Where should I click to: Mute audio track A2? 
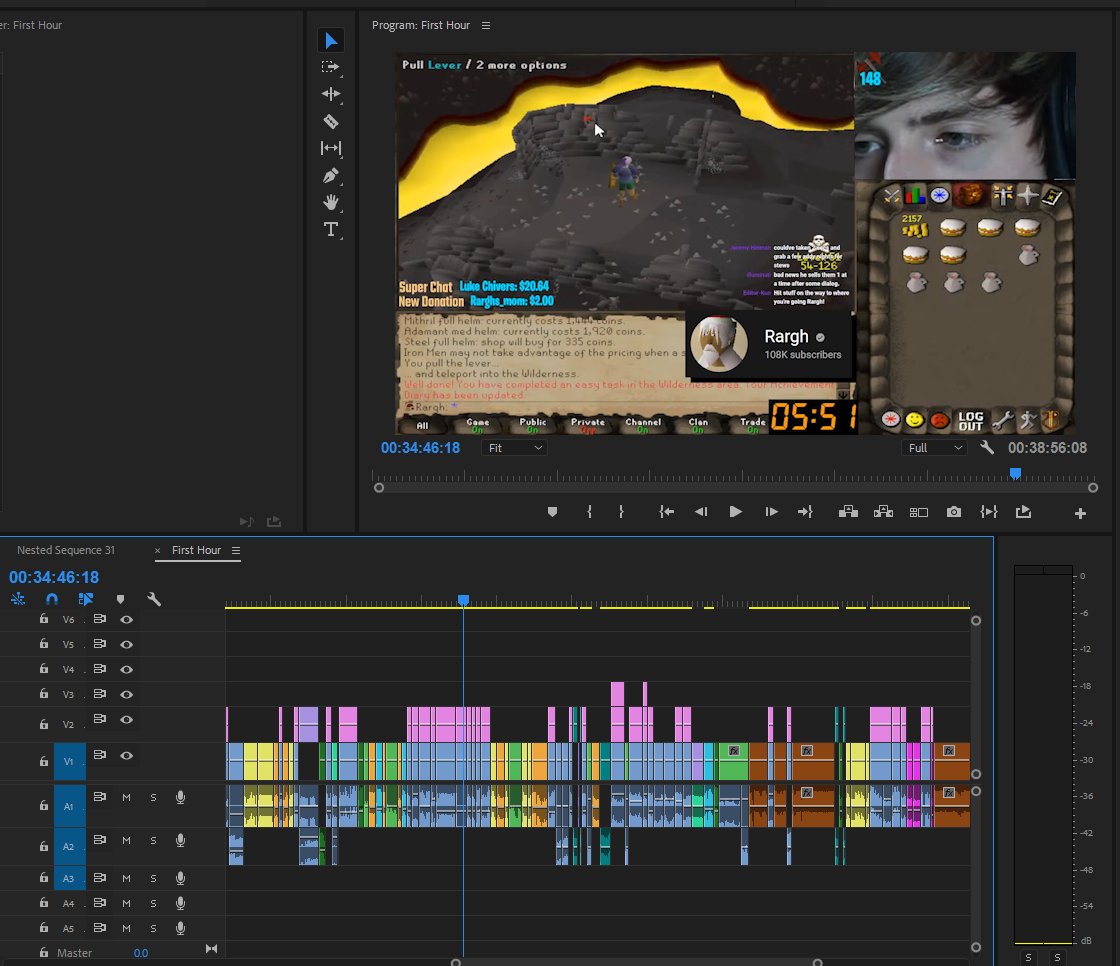pos(126,840)
